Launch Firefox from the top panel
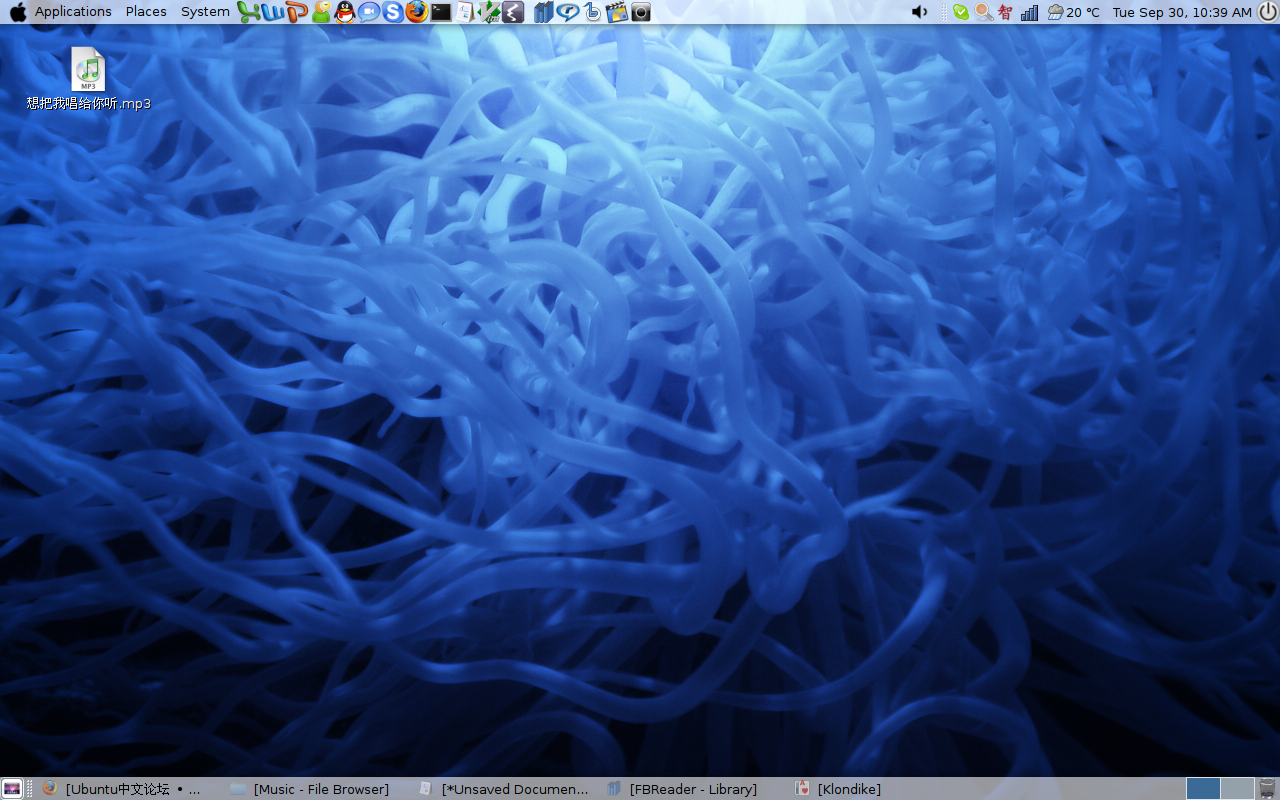The height and width of the screenshot is (800, 1280). coord(417,12)
